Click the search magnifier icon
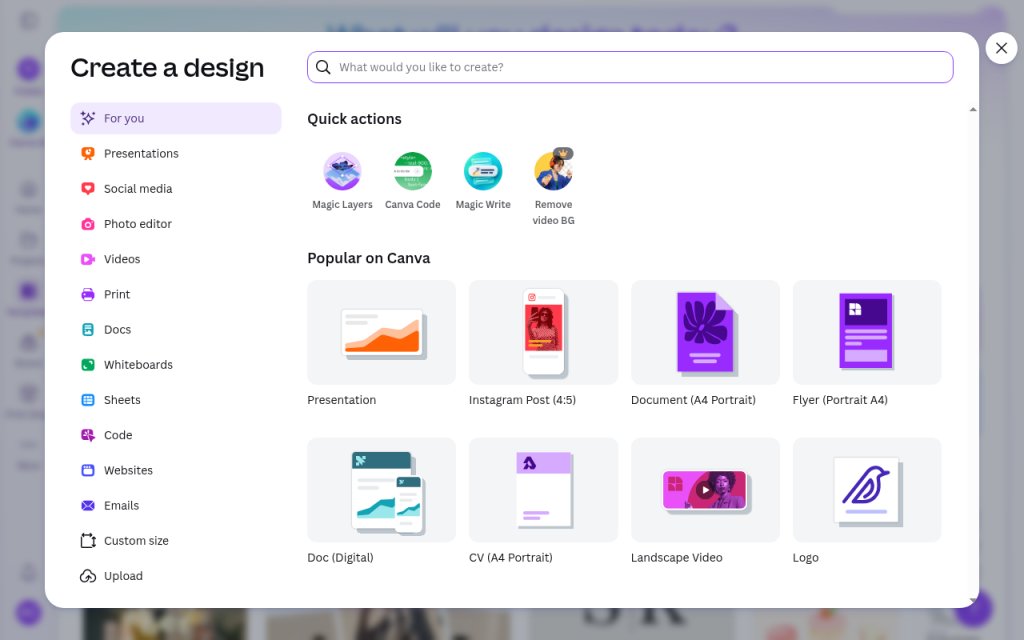 pyautogui.click(x=323, y=67)
